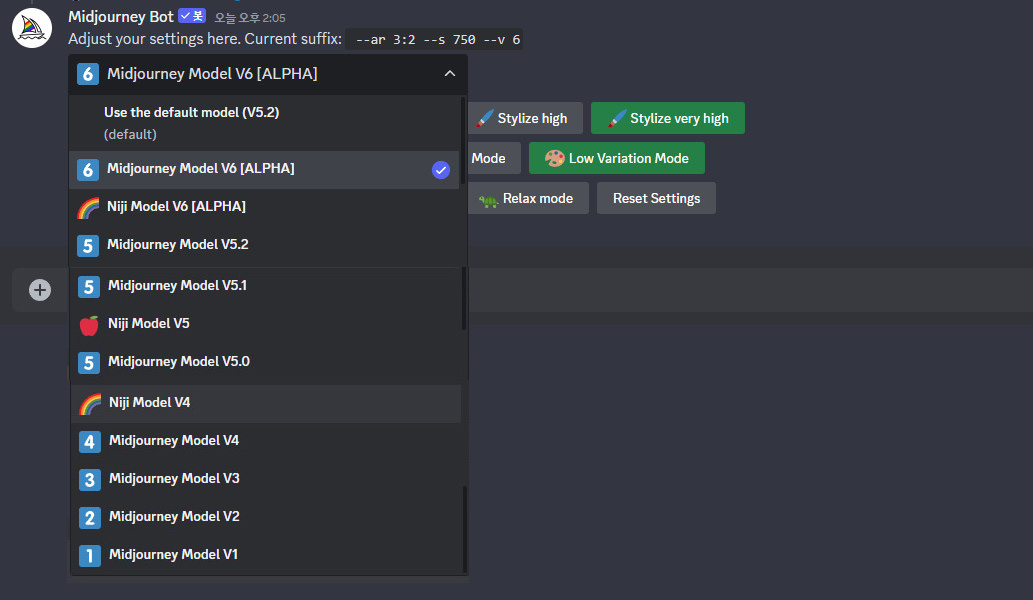This screenshot has width=1033, height=600.
Task: Choose Midjourney Model V5.2
Action: tap(264, 246)
